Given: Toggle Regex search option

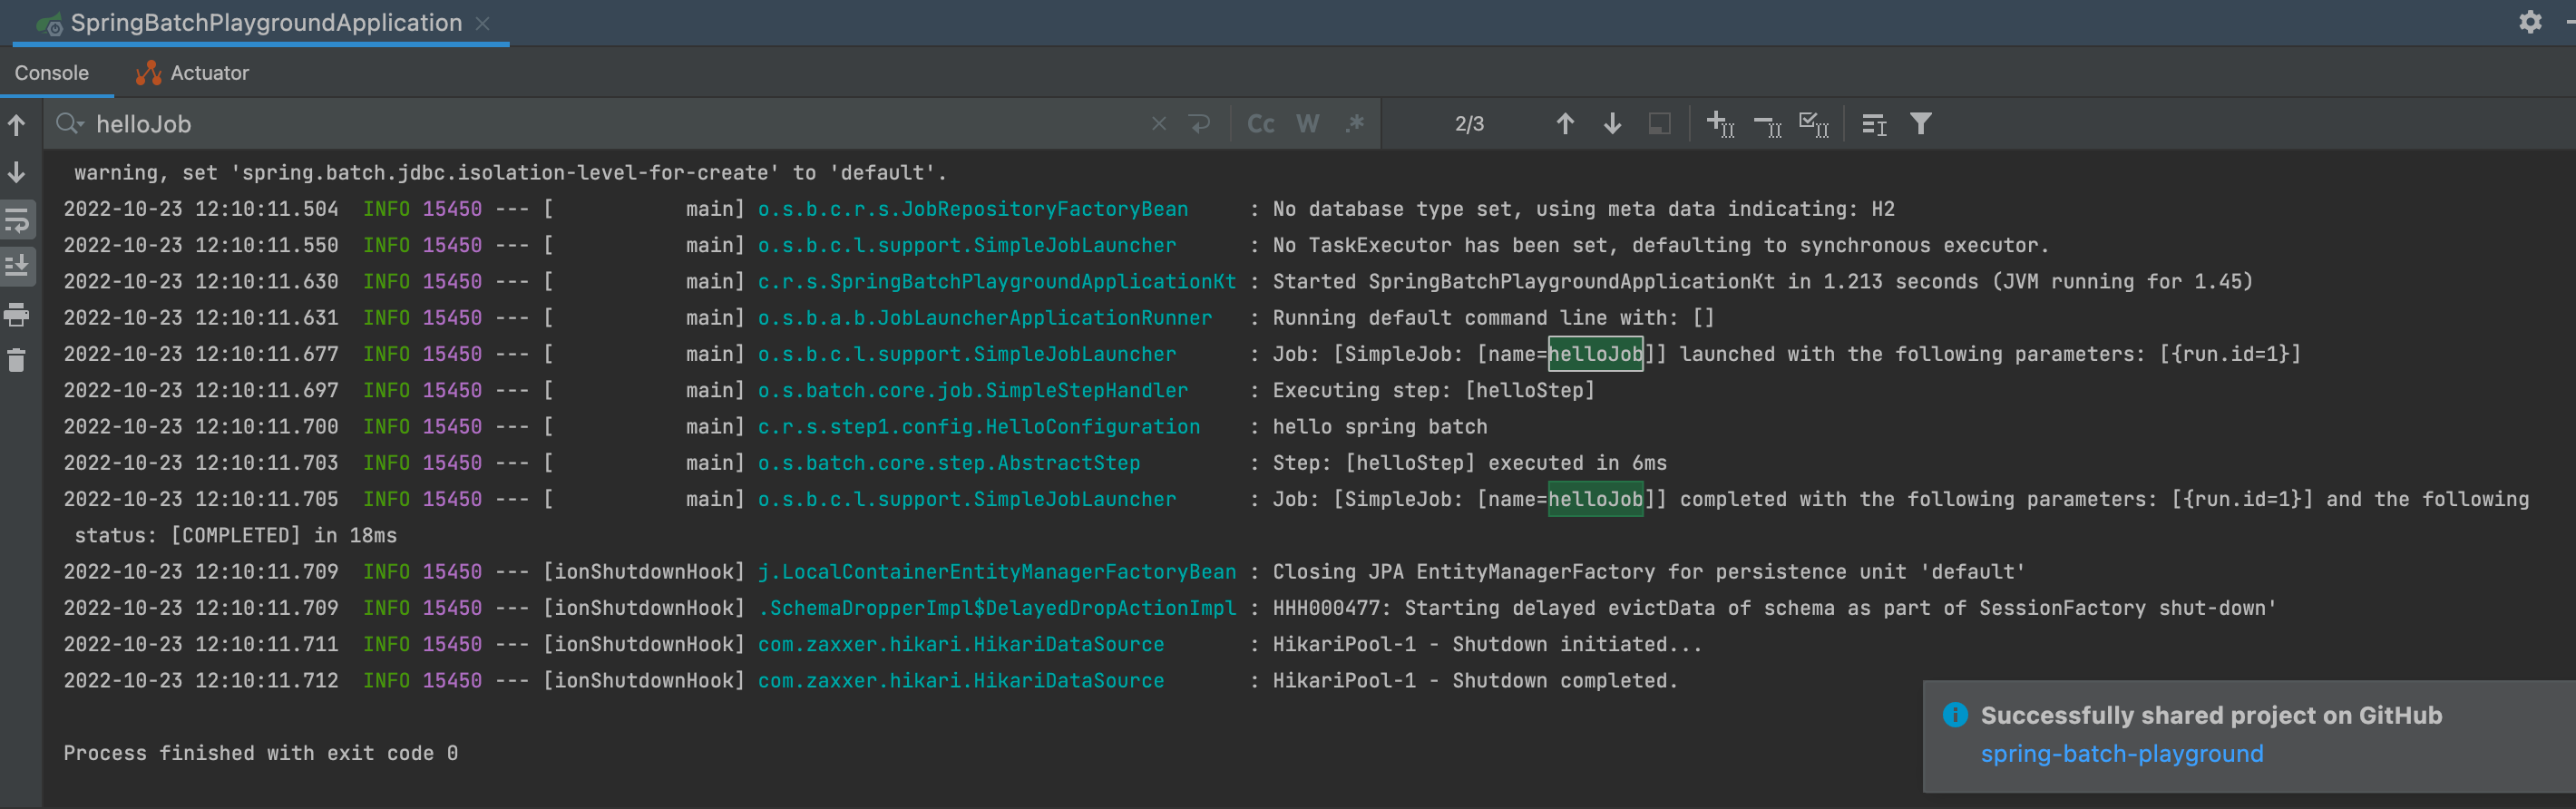Looking at the screenshot, I should point(1355,124).
